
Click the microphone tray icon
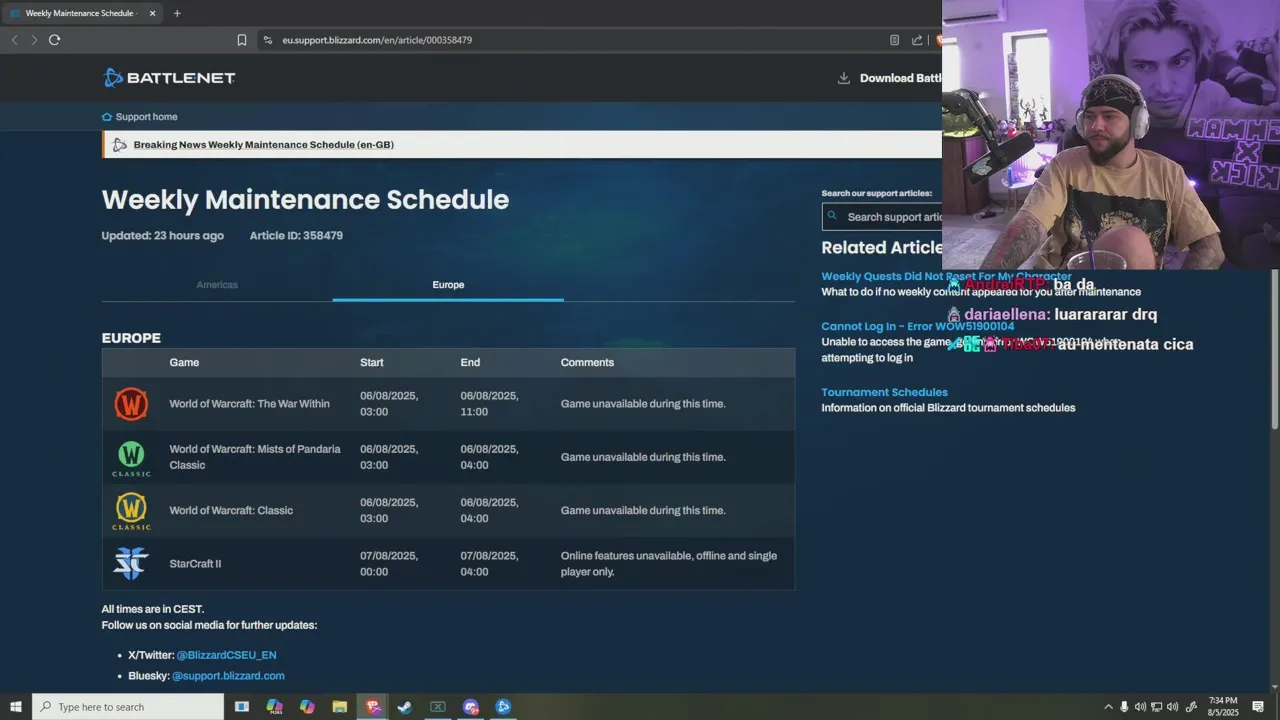pos(1124,707)
